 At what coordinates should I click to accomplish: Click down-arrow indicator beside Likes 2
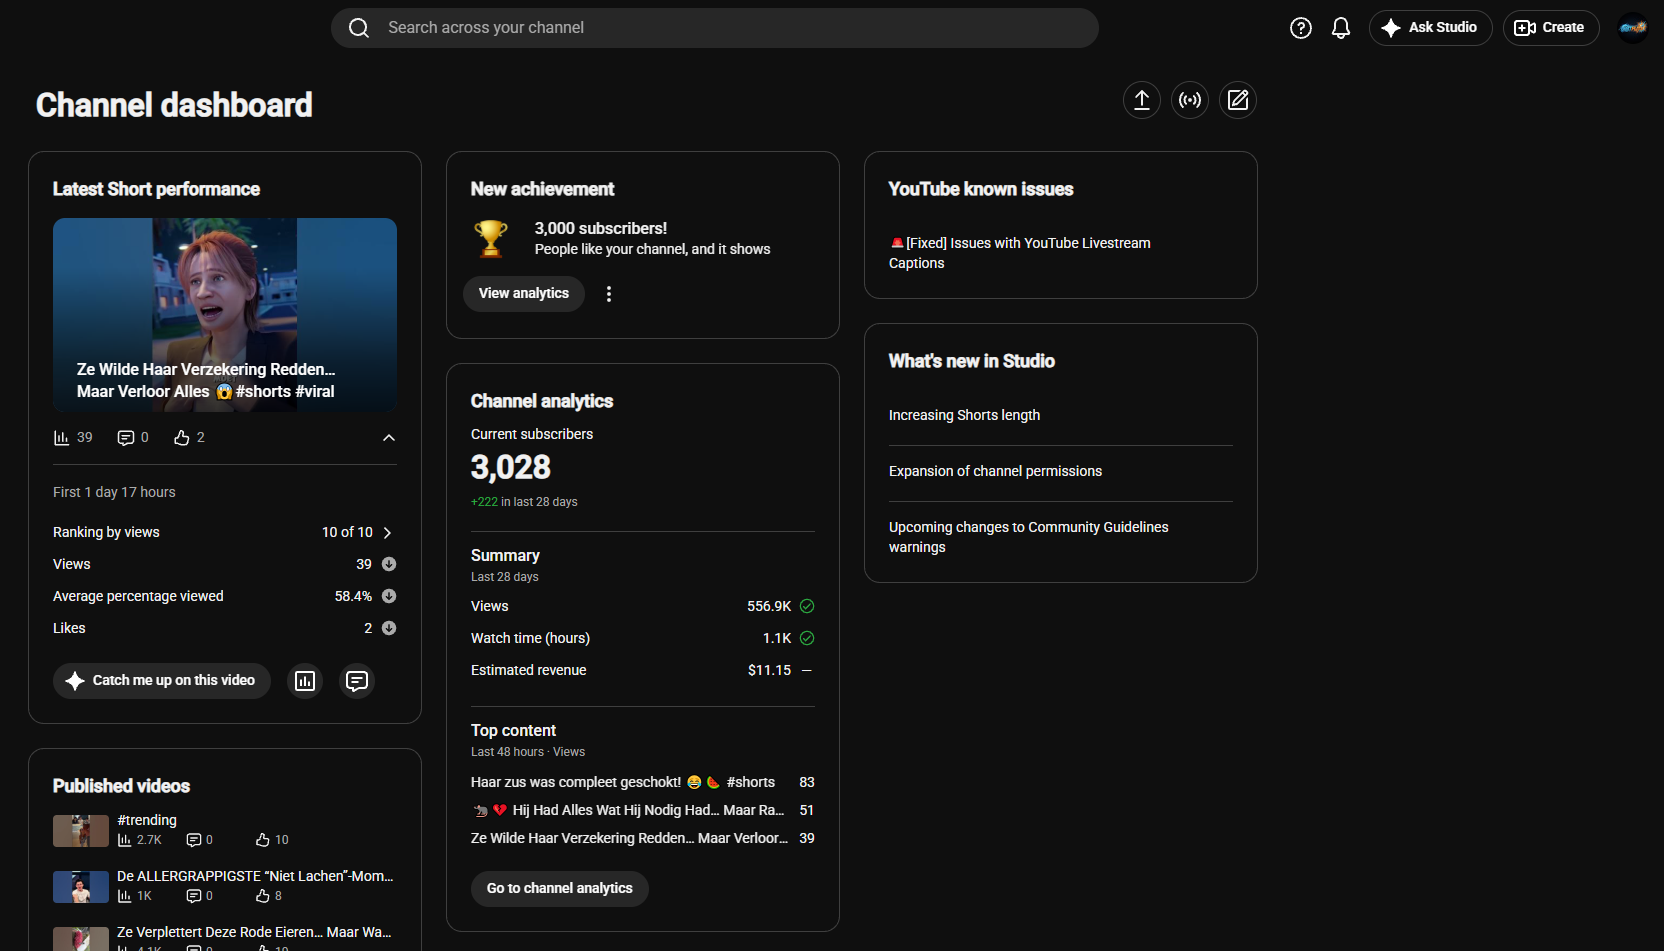(x=389, y=628)
